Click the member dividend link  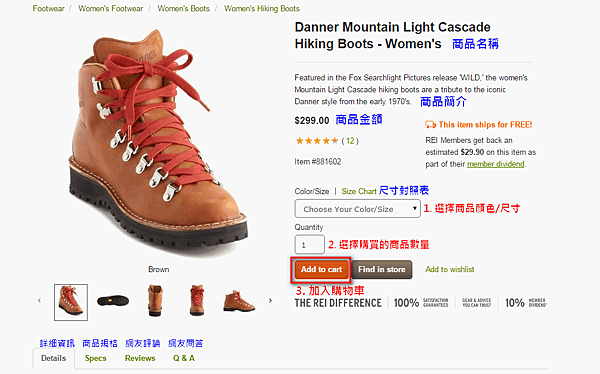coord(496,164)
